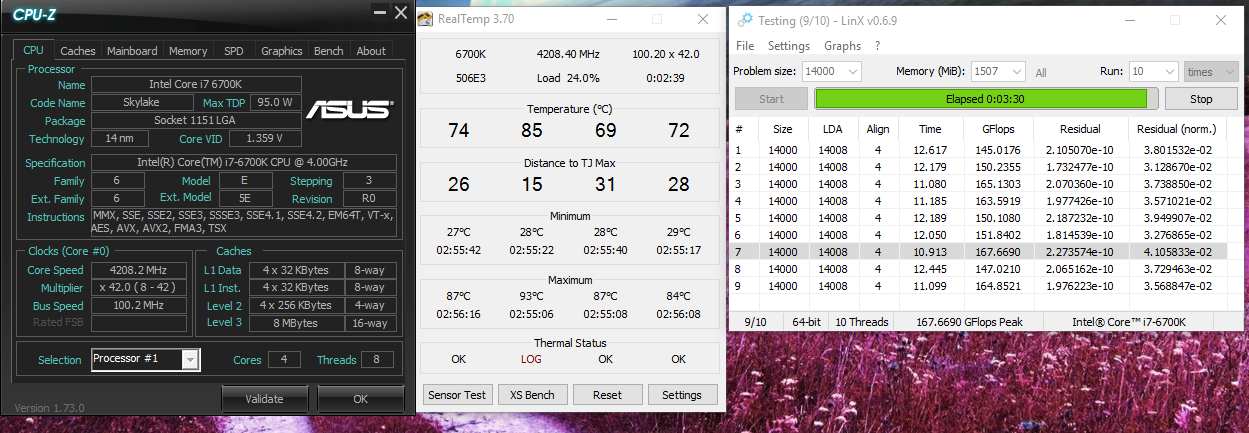Click the RealTemp title bar app icon
Screen dimensions: 1249x433
pos(427,19)
